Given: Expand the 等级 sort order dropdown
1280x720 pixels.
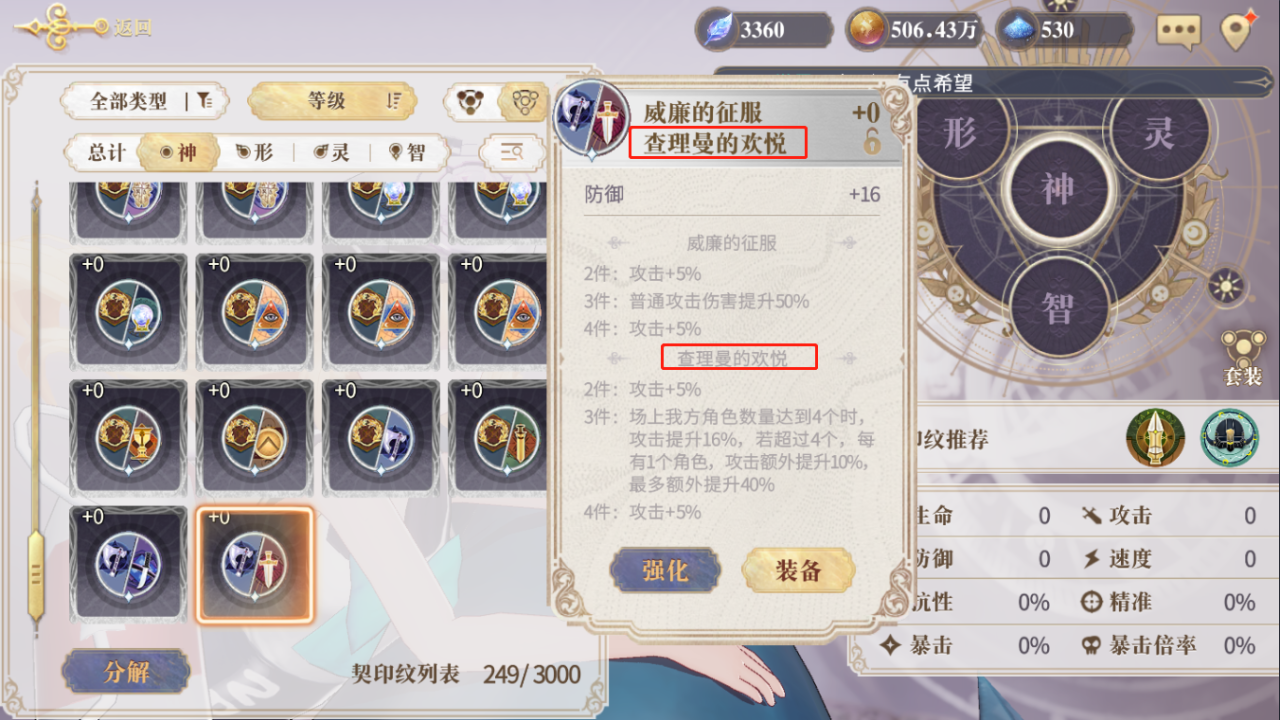Looking at the screenshot, I should click(332, 100).
